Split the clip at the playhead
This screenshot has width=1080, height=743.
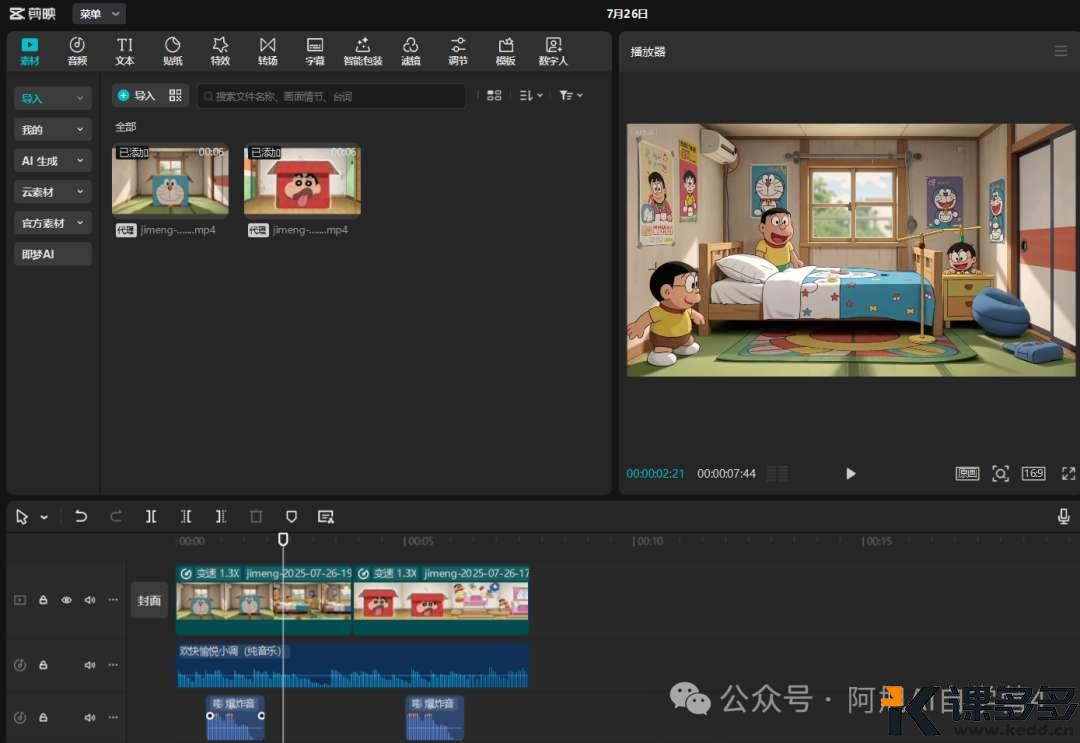coord(151,516)
